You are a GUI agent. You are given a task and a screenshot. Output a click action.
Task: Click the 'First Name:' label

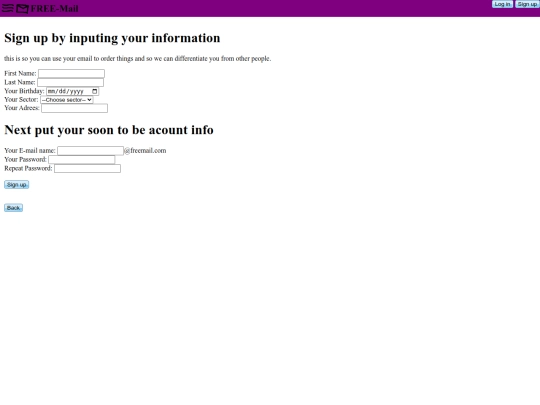(x=20, y=73)
